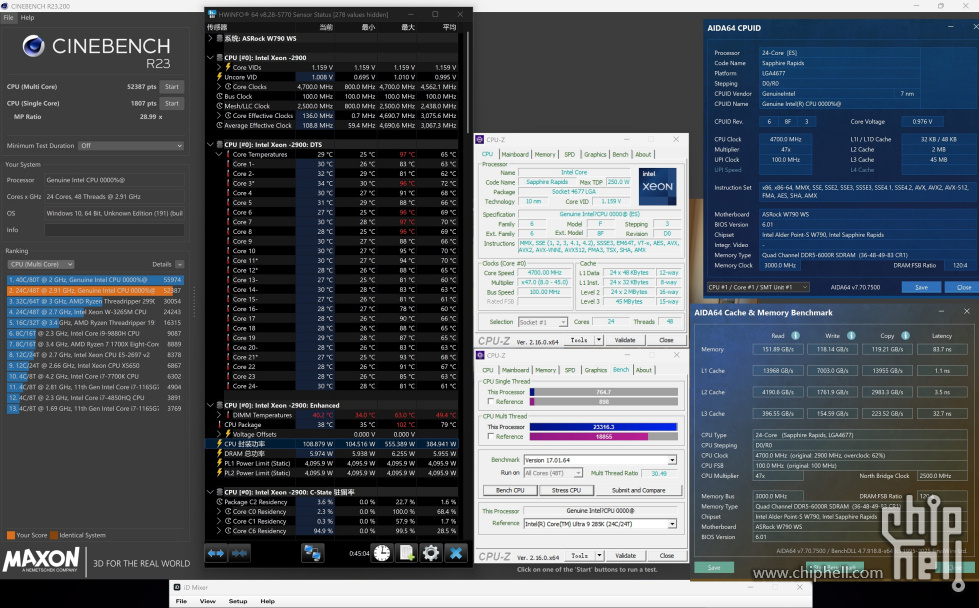The width and height of the screenshot is (979, 608).
Task: Click the Cinebench sphere logo icon
Action: pos(33,46)
